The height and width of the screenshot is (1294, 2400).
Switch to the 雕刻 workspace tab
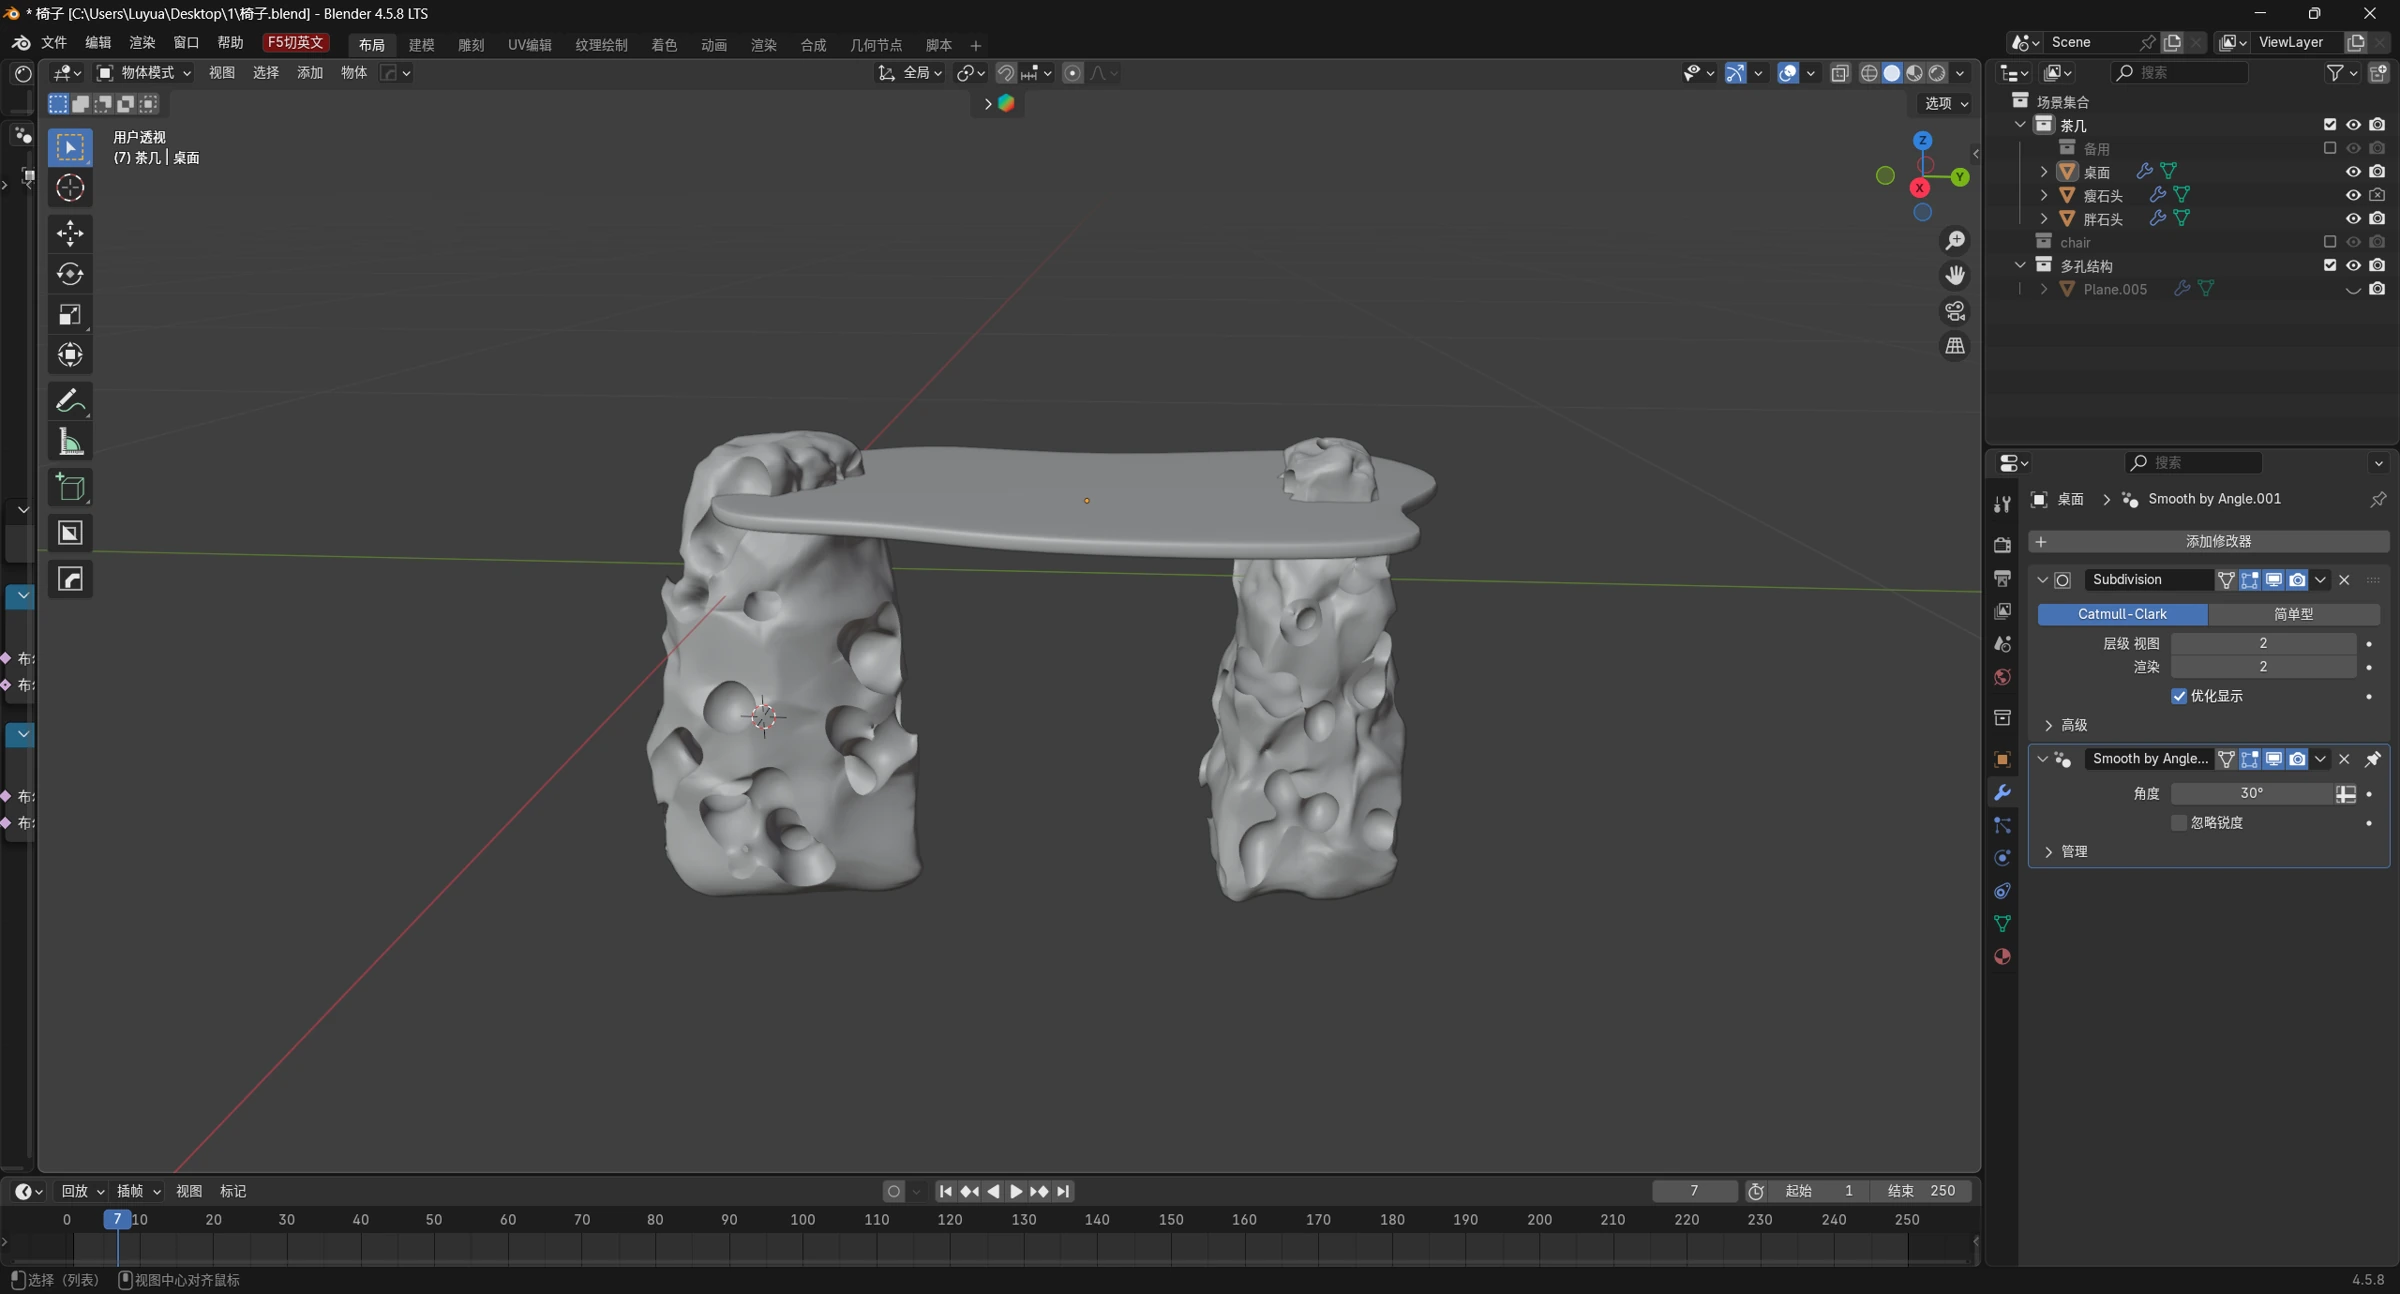click(471, 45)
